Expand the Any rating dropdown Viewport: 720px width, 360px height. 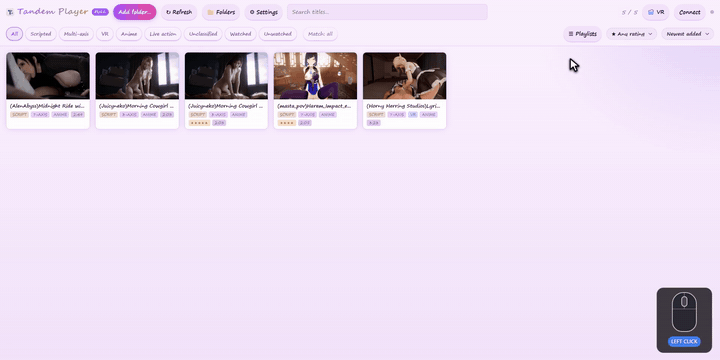coord(631,34)
